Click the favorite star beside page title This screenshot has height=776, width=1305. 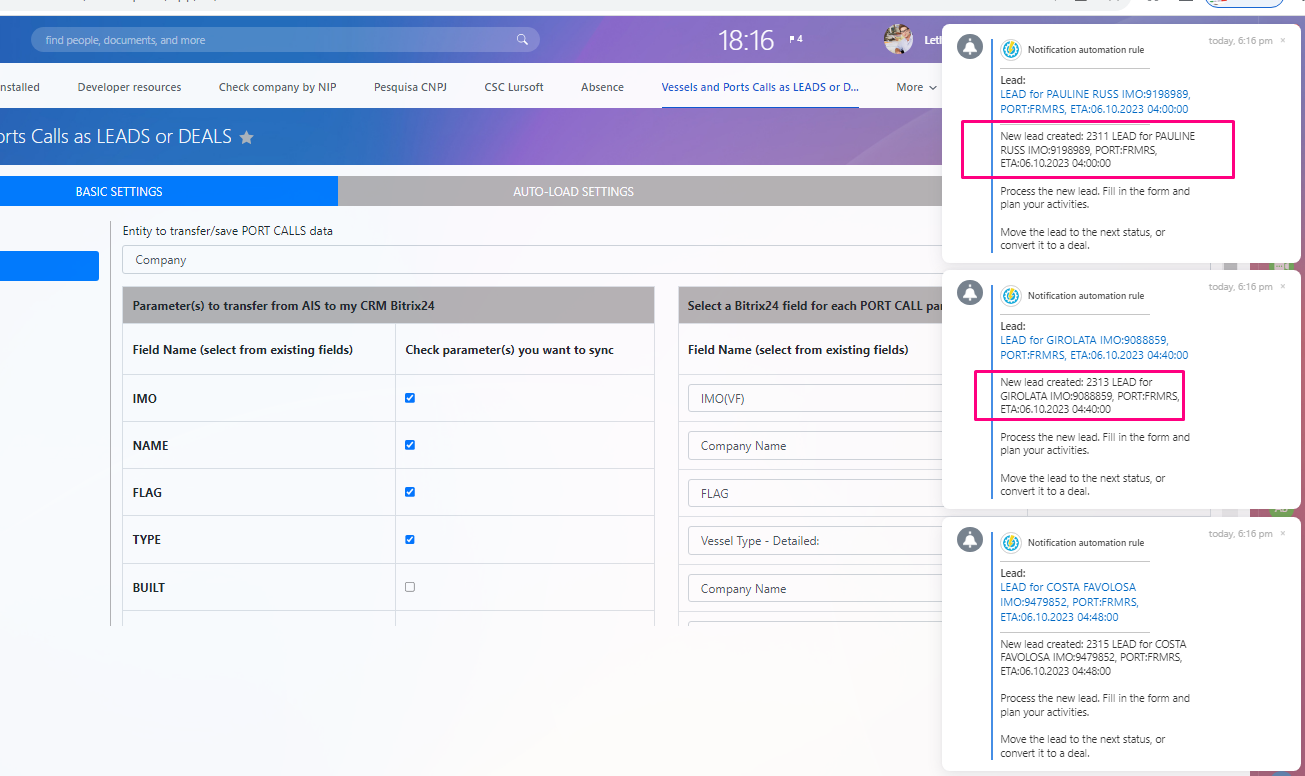[247, 137]
